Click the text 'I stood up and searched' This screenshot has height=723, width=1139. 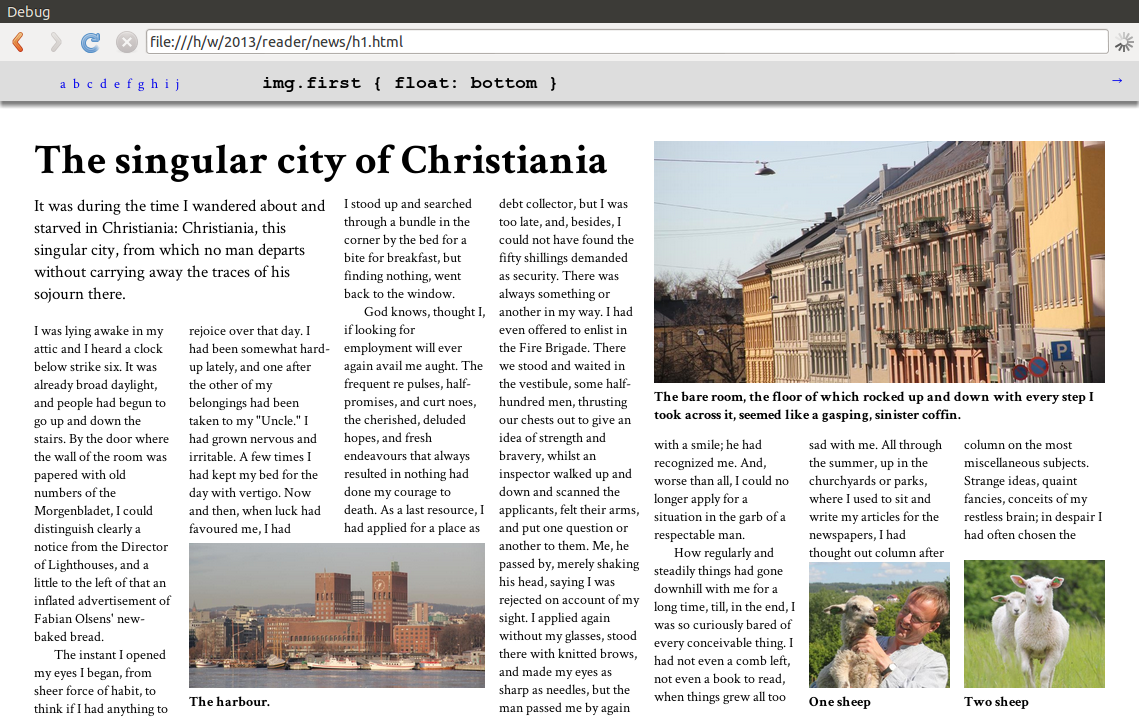pos(408,204)
